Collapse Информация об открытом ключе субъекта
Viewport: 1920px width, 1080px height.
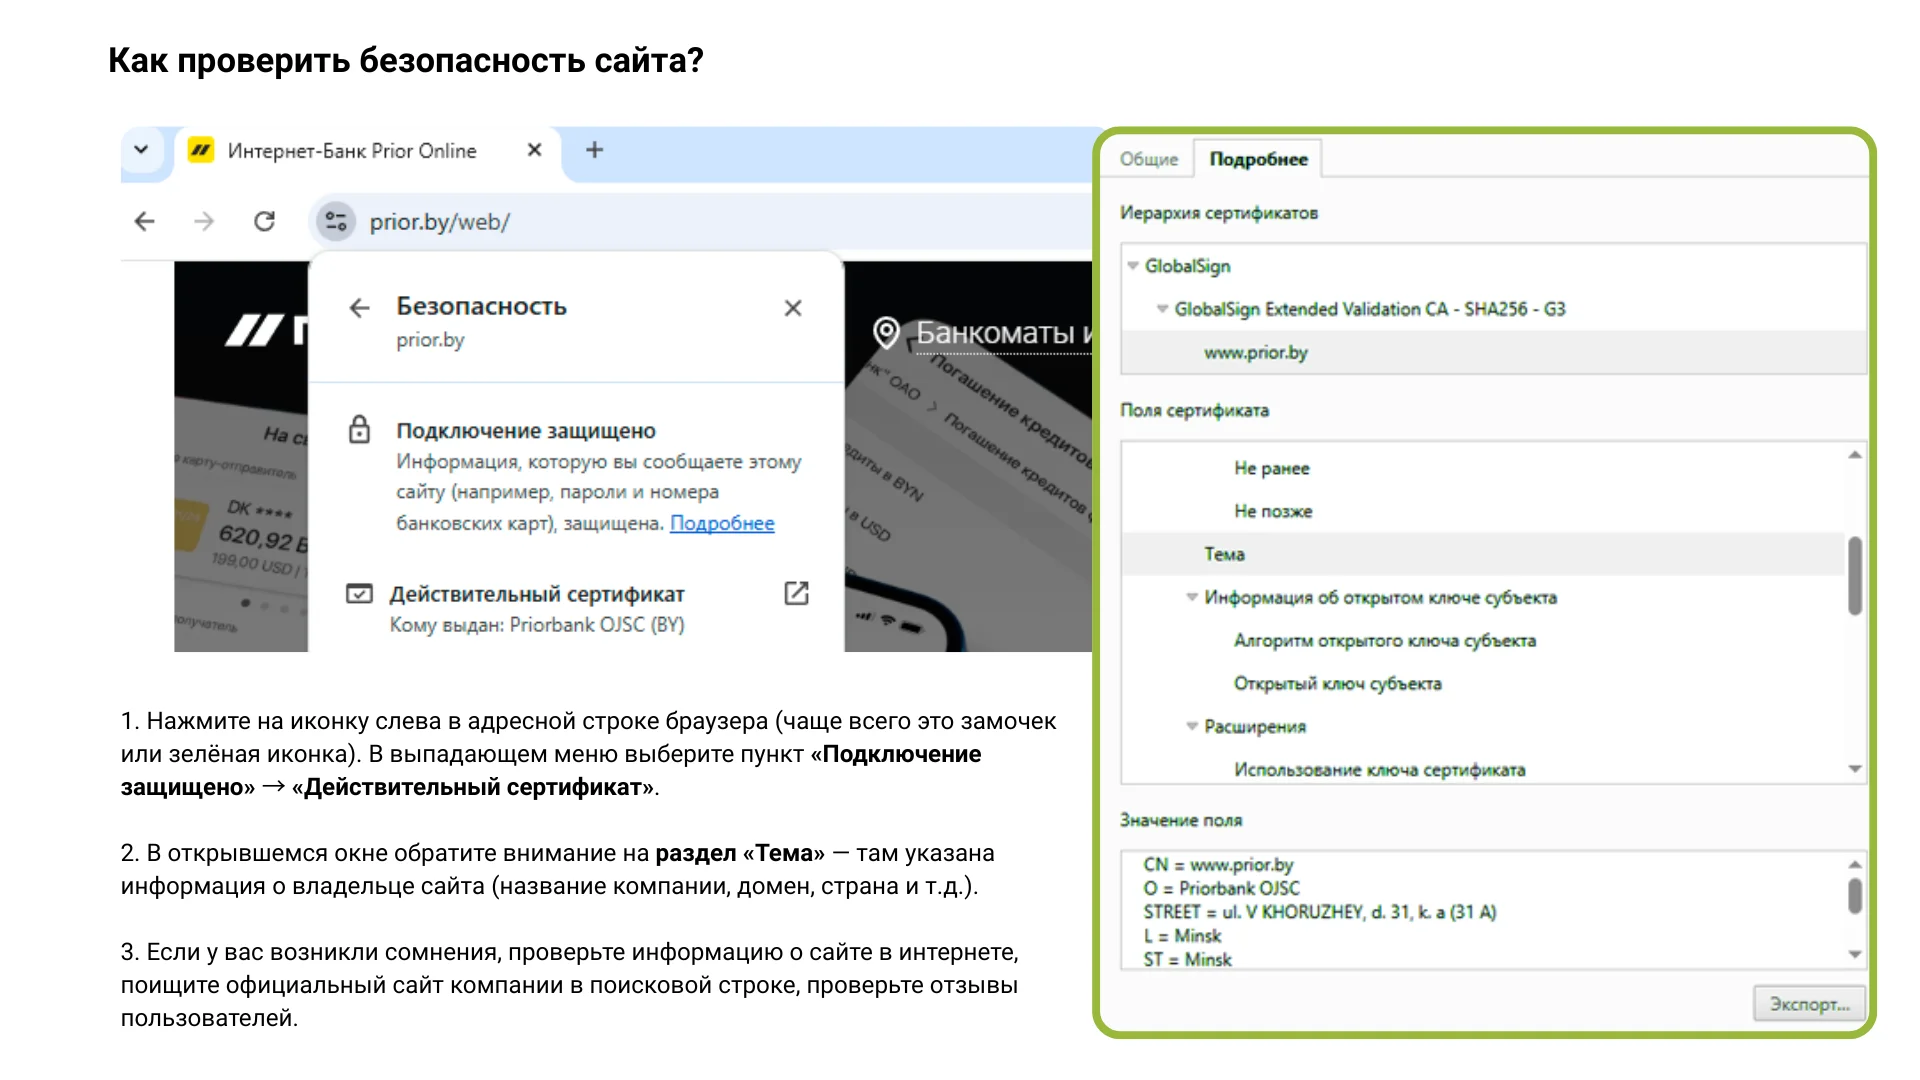1191,597
